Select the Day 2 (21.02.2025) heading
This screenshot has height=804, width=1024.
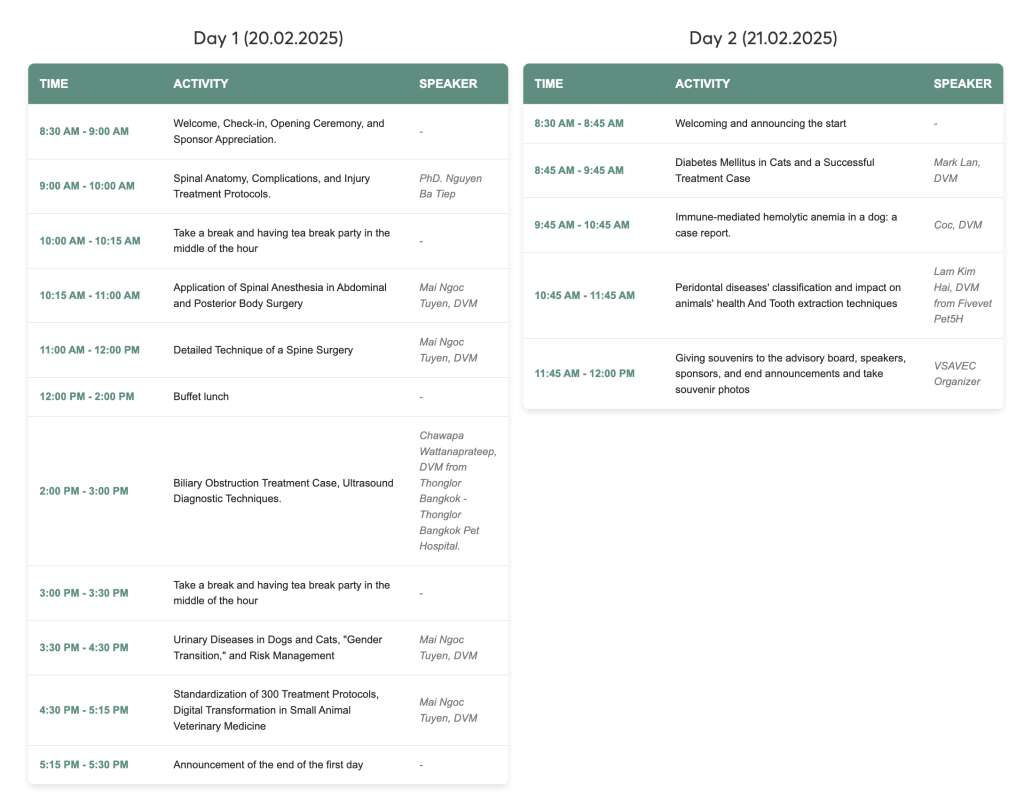click(x=763, y=38)
